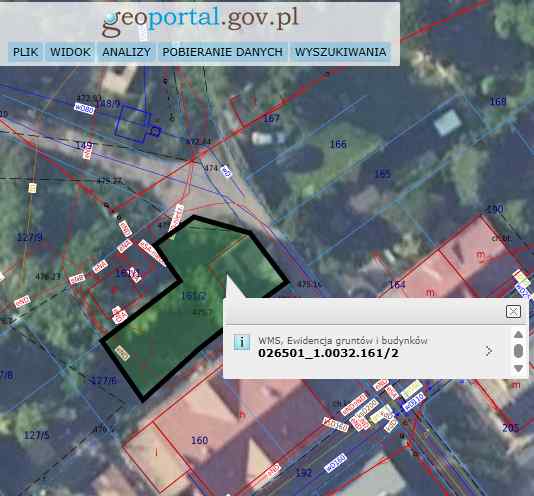Open the WIDOK menu
The image size is (534, 496).
pos(70,52)
